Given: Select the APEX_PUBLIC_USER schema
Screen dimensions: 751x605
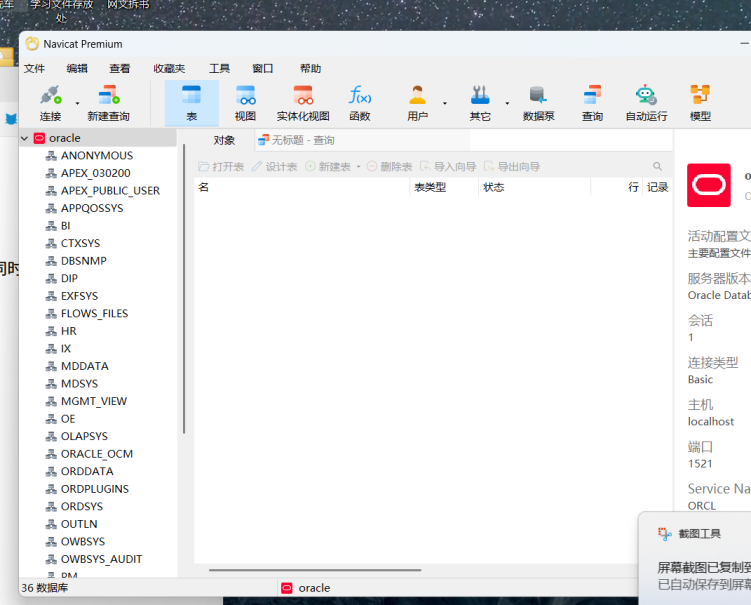Looking at the screenshot, I should (x=110, y=191).
